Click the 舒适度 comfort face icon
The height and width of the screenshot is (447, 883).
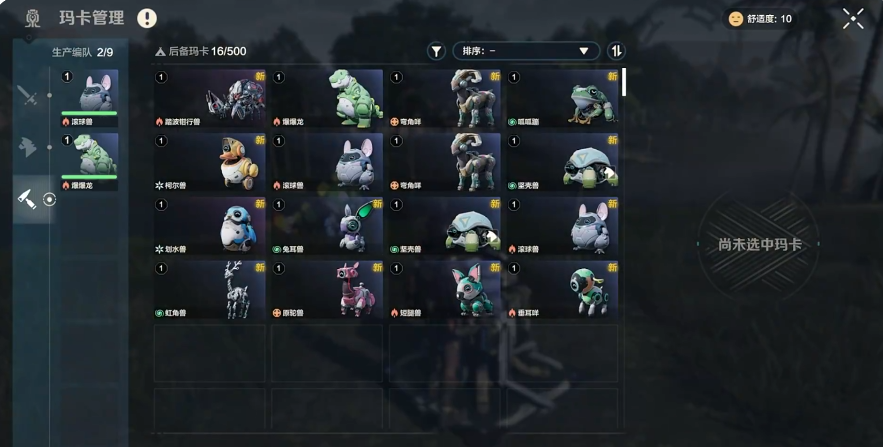[735, 19]
